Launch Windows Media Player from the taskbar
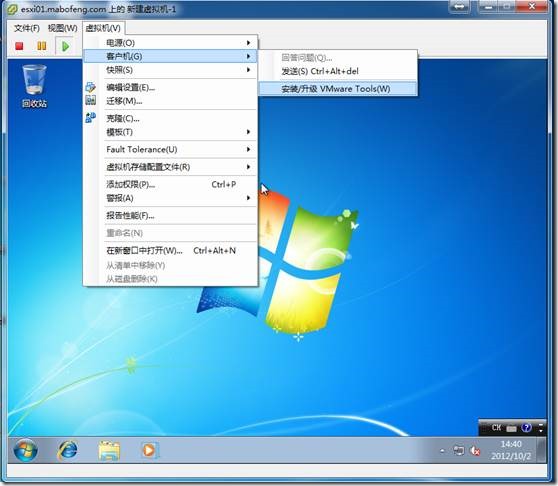558x486 pixels. [149, 450]
